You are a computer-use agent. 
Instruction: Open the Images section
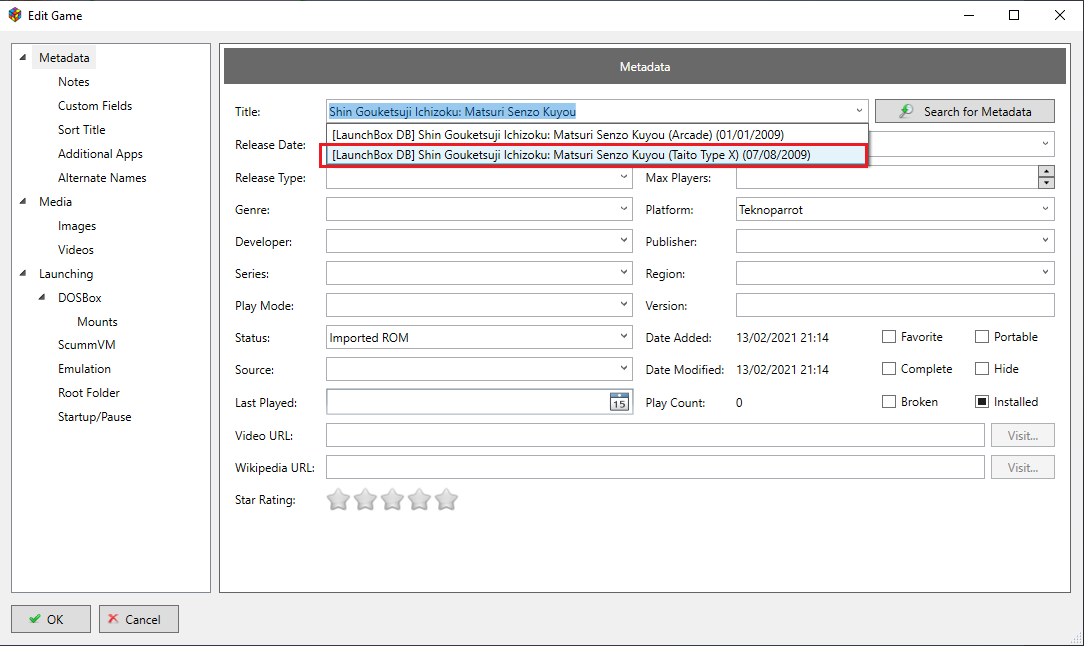77,225
